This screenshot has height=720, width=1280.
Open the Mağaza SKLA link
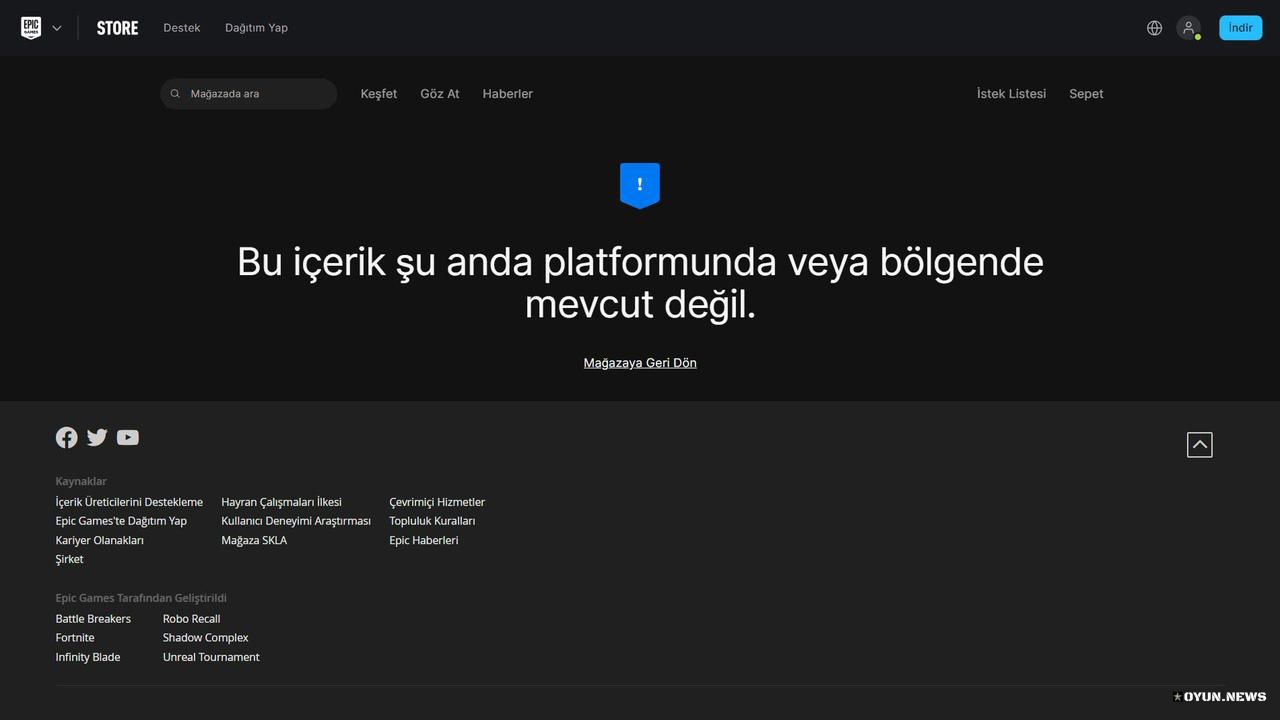click(x=254, y=540)
